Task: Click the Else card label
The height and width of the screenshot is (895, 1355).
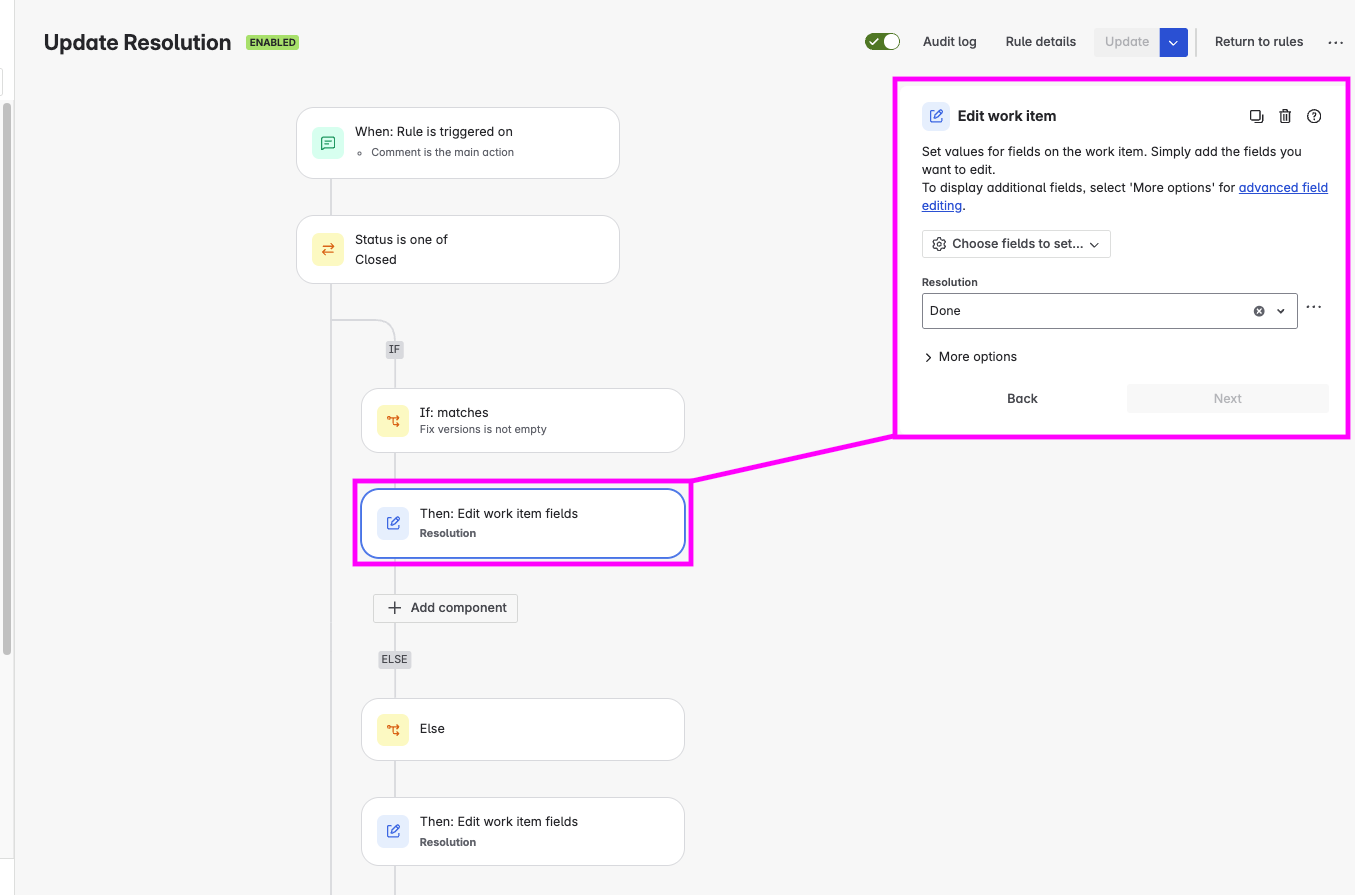Action: [432, 729]
